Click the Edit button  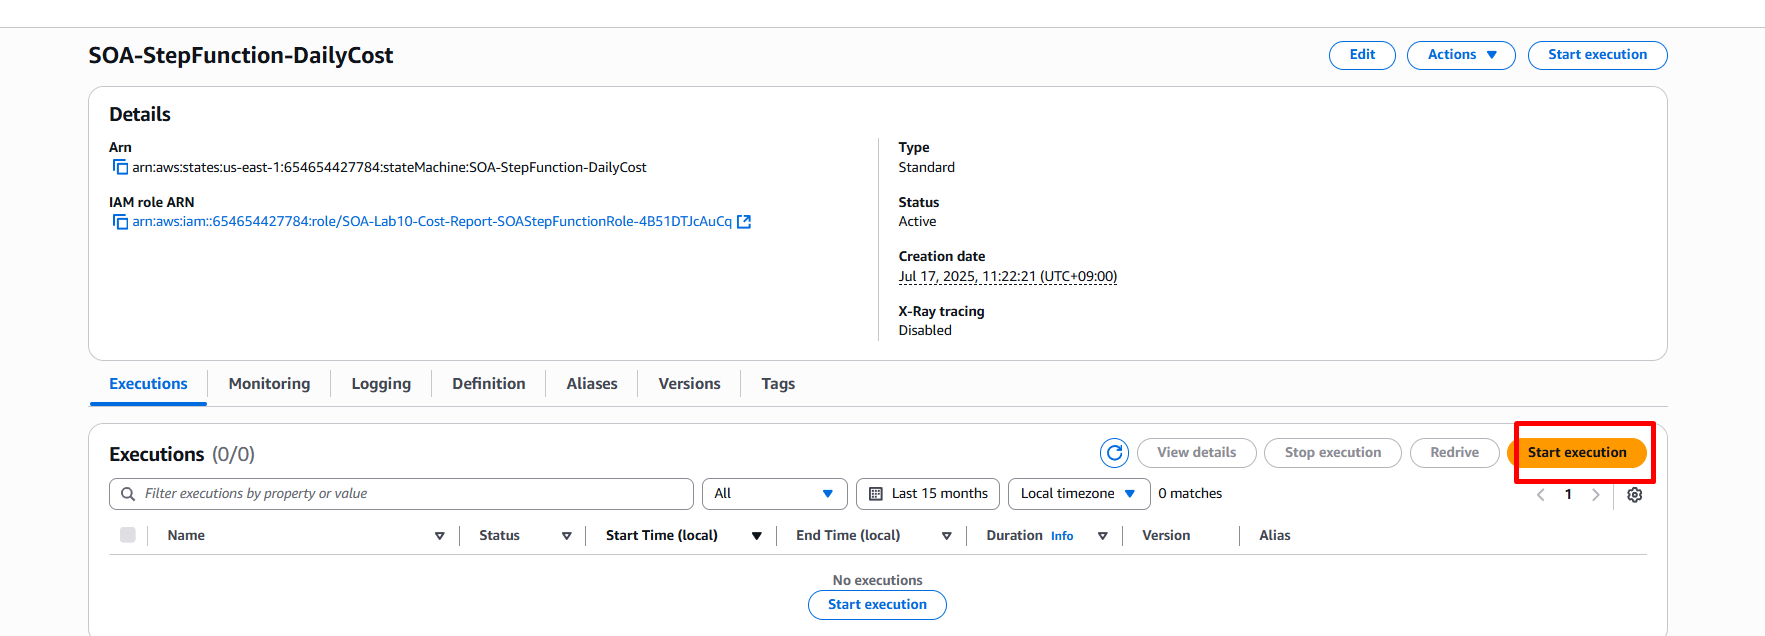[1361, 55]
